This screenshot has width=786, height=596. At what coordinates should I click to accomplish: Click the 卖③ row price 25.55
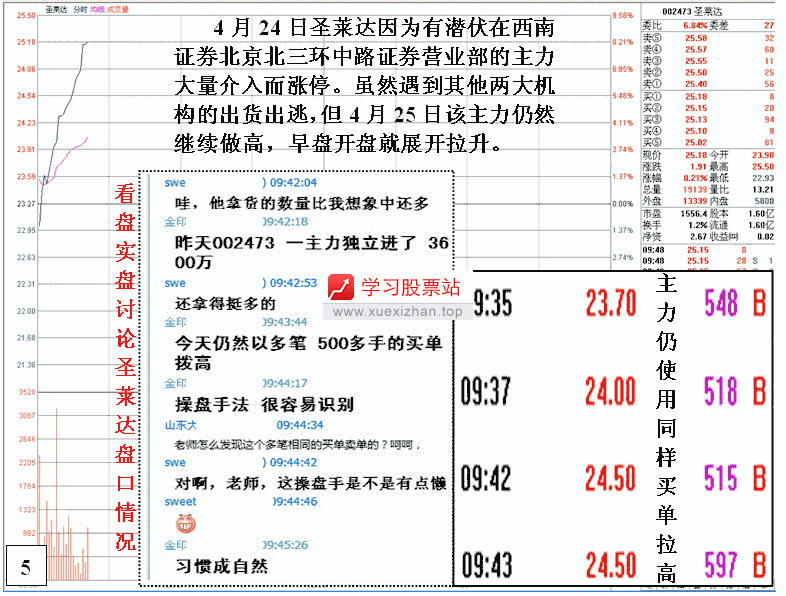(696, 61)
